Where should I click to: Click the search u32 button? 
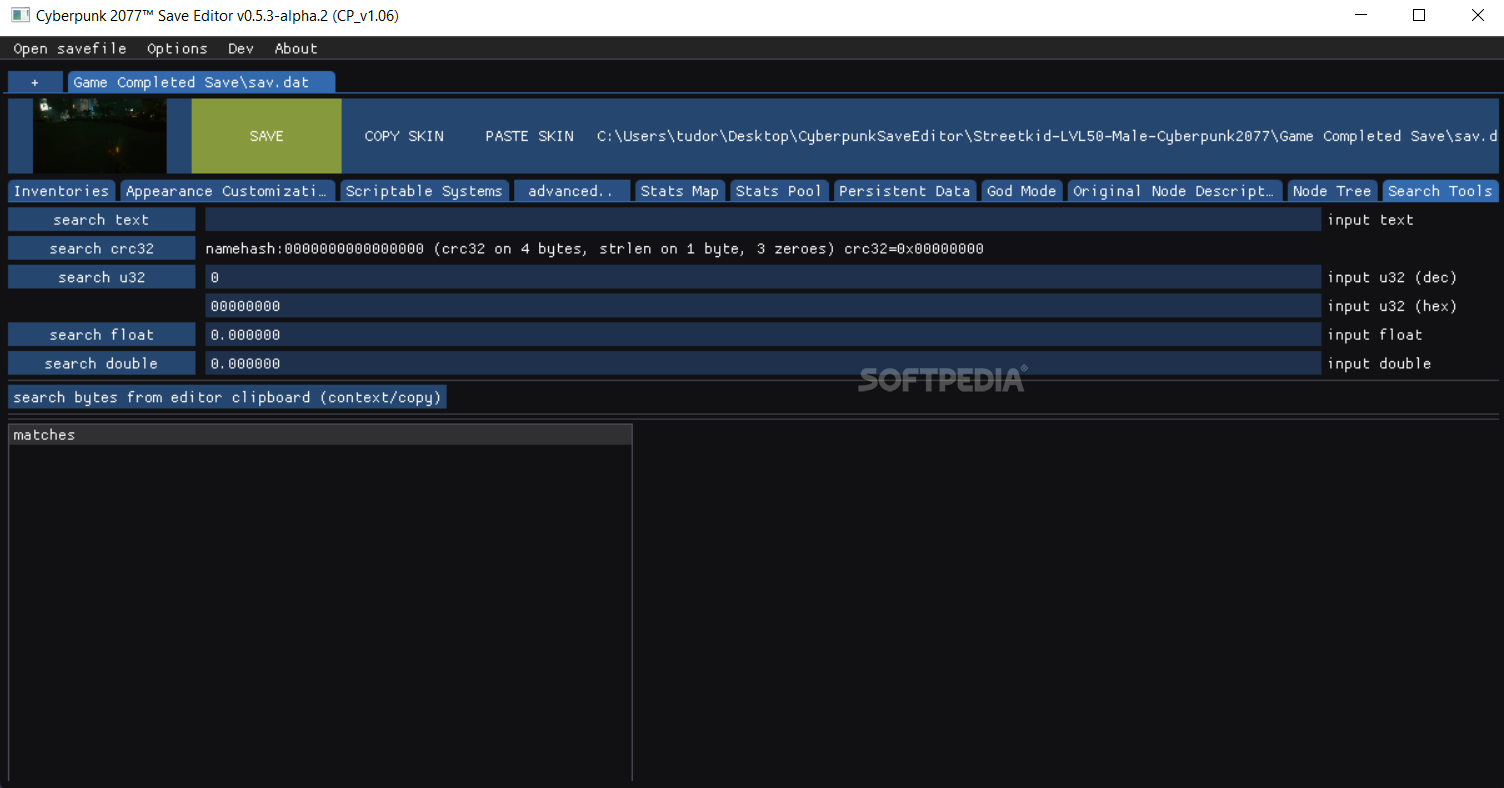[x=101, y=277]
